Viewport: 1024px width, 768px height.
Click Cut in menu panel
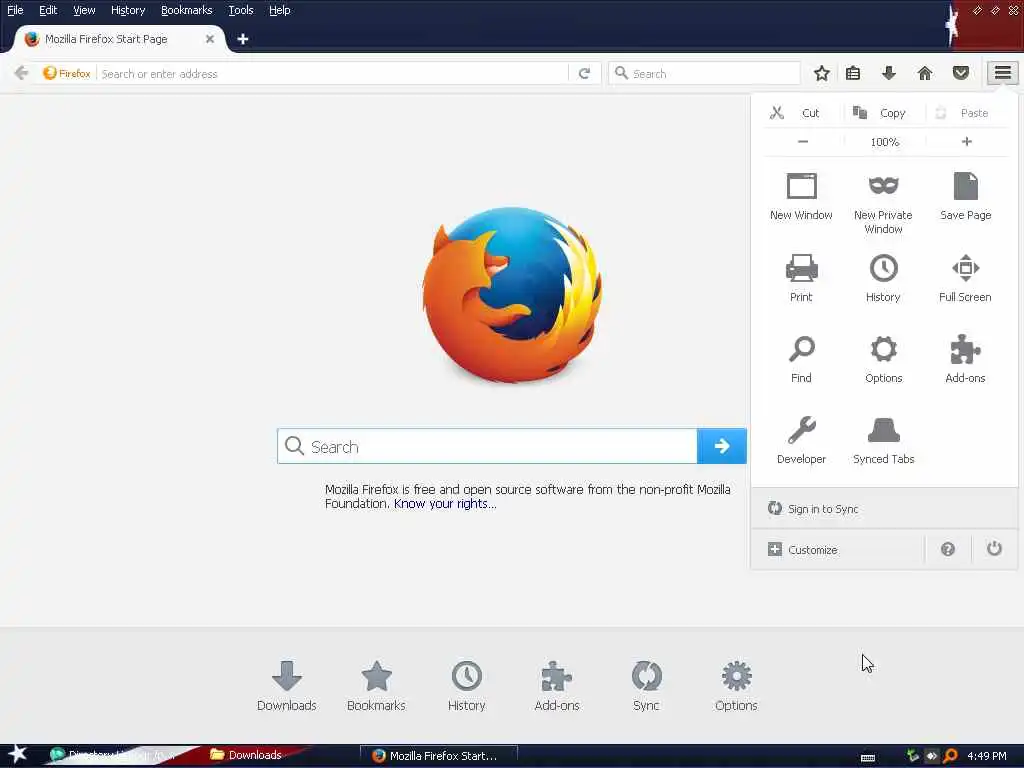803,113
